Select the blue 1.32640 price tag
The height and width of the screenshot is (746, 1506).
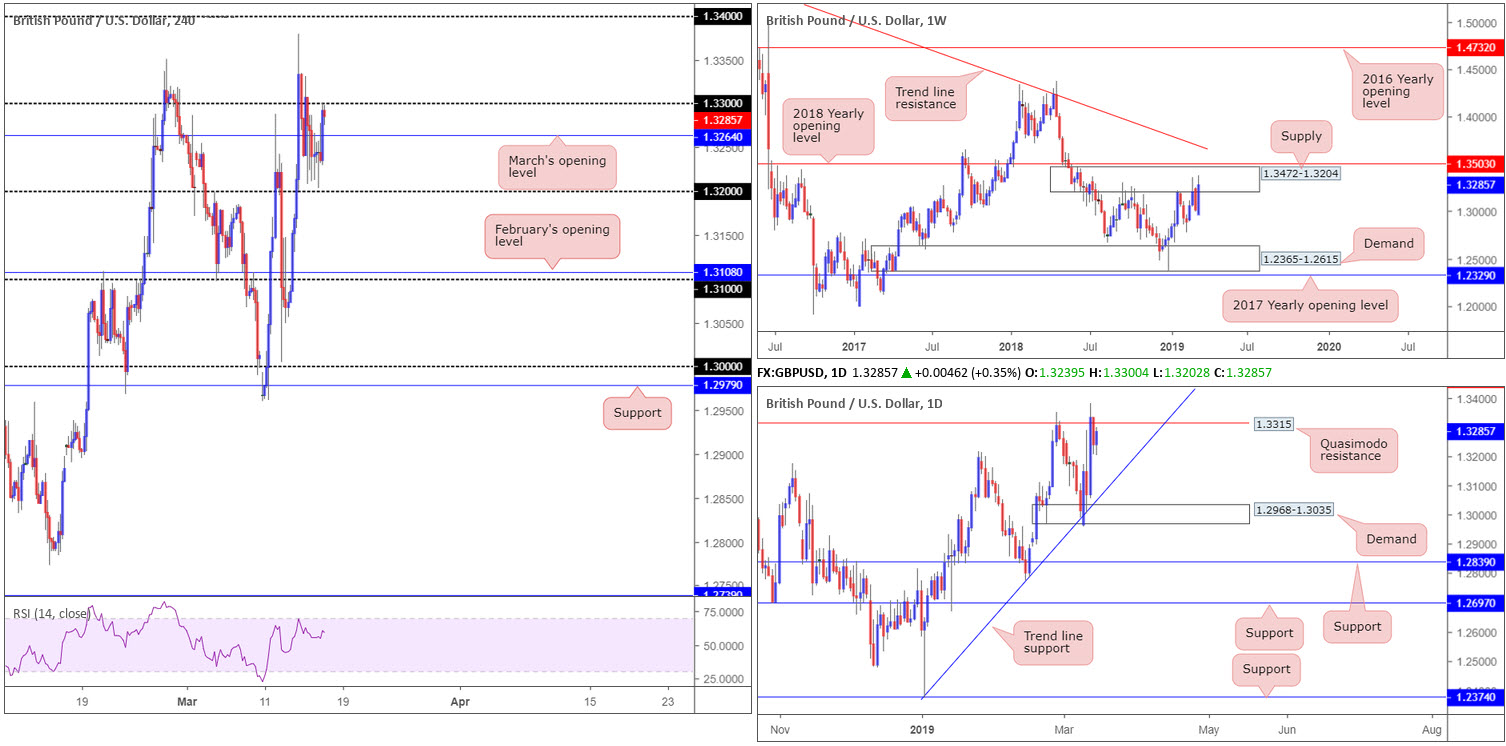pos(721,136)
